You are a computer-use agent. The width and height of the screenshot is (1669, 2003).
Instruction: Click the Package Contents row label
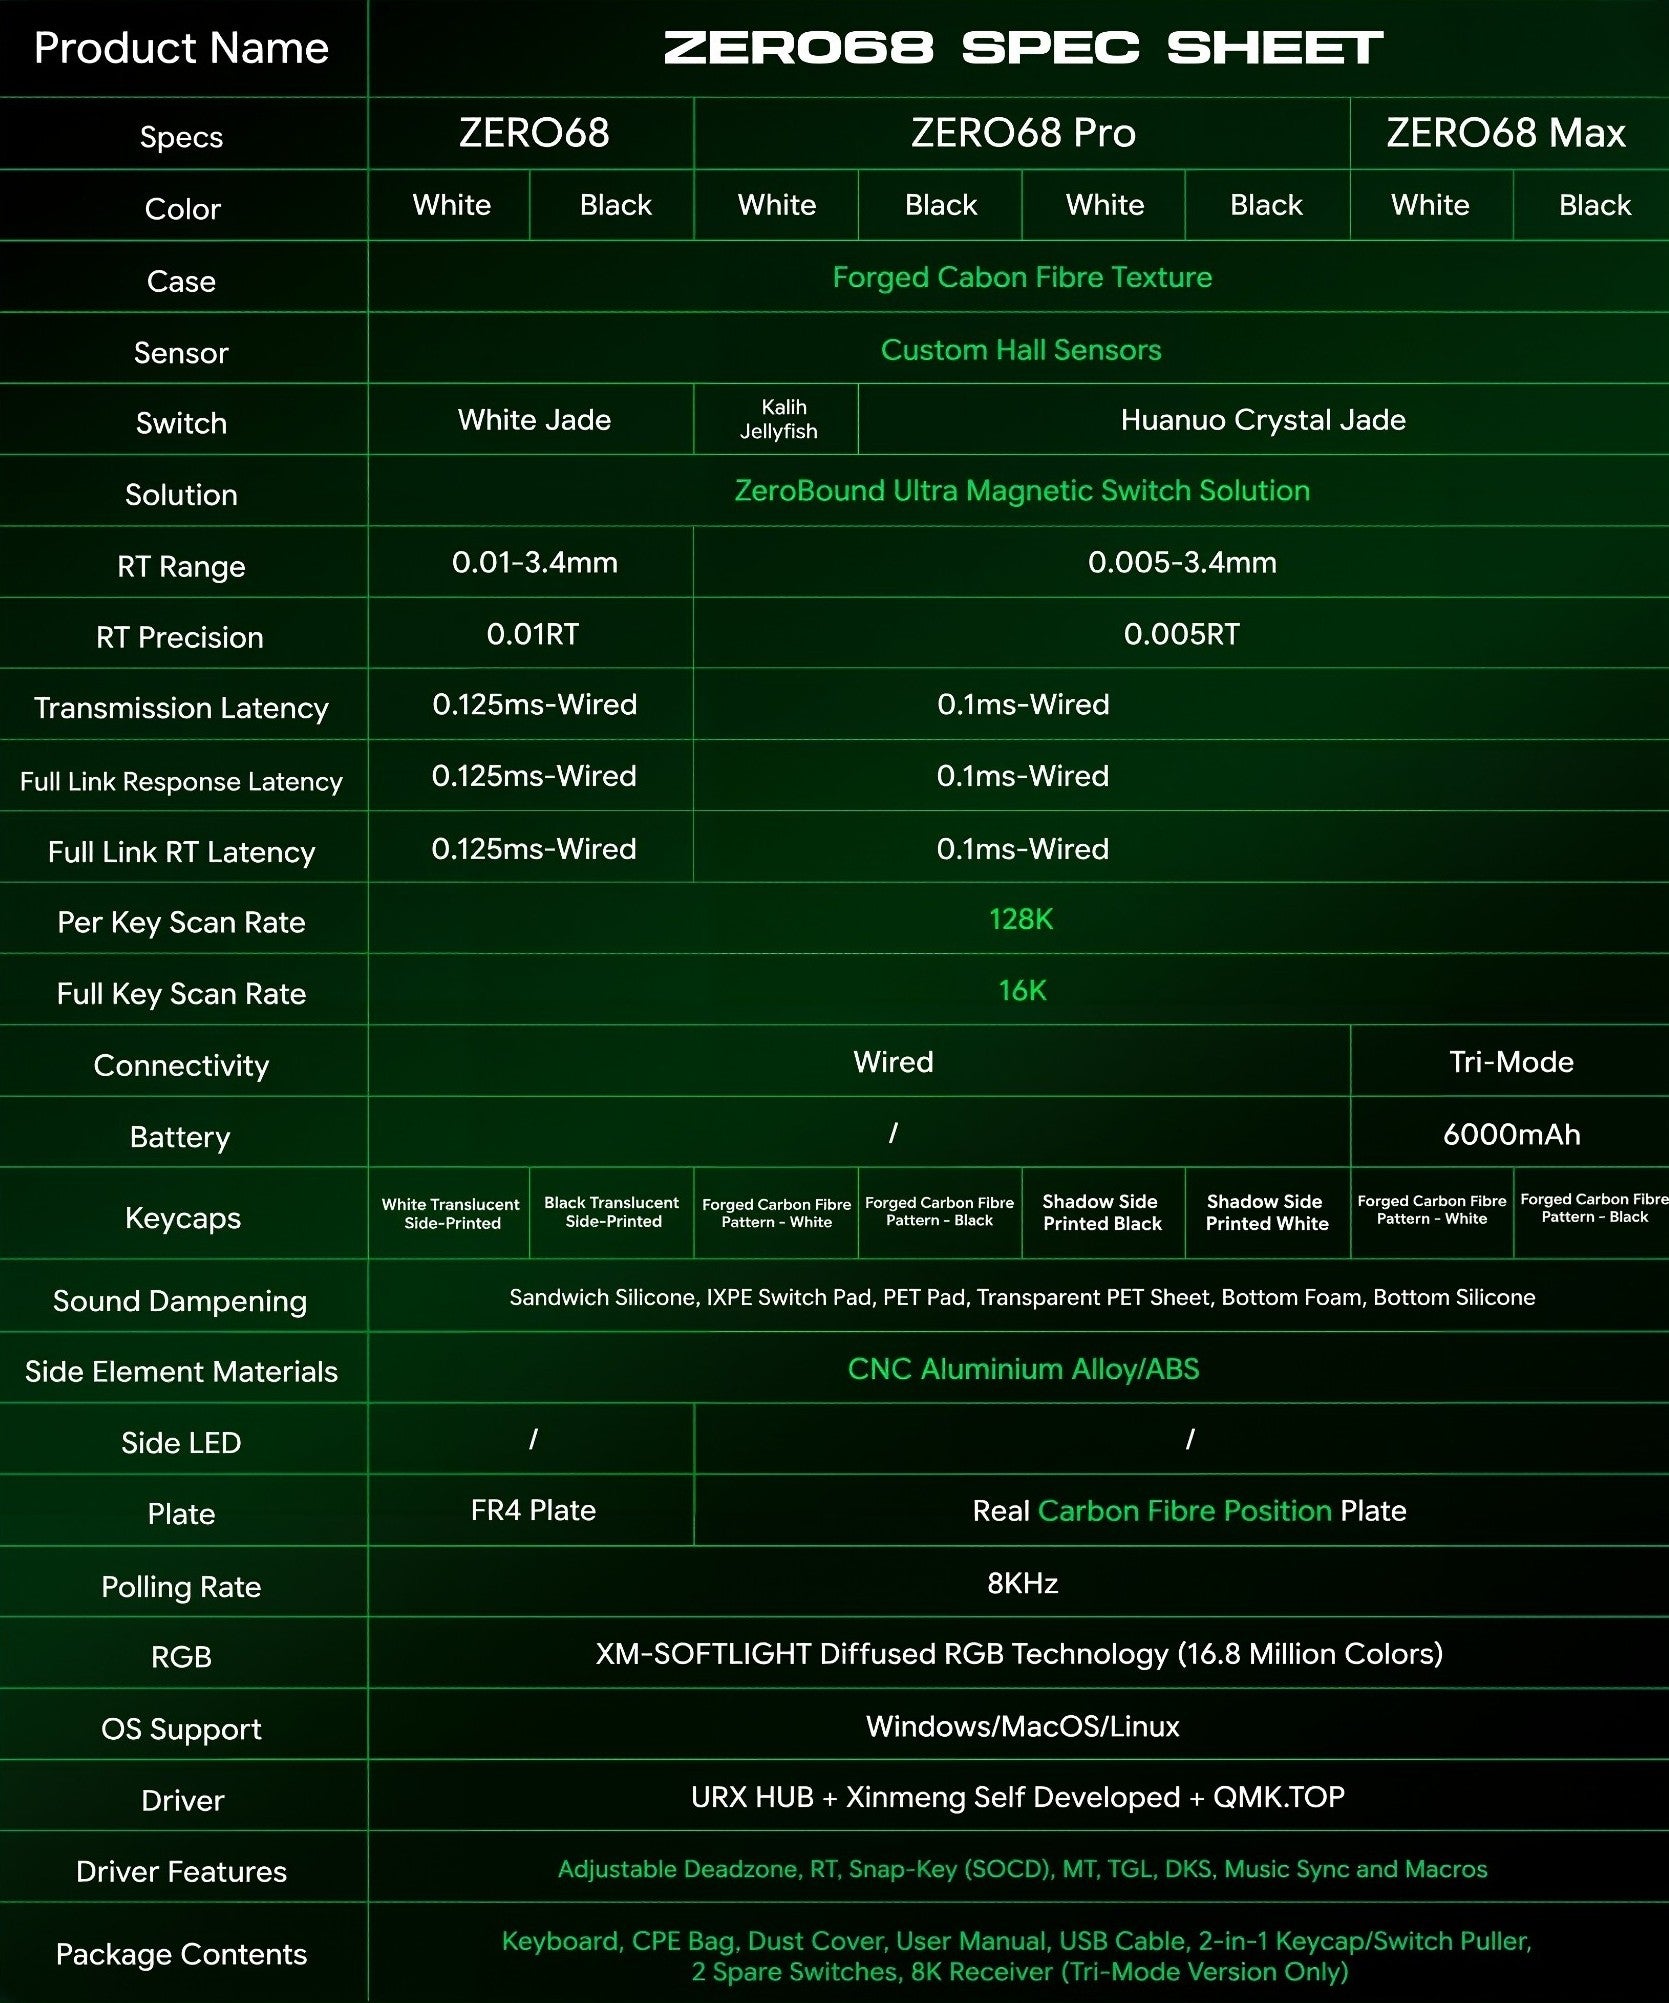coord(181,1954)
